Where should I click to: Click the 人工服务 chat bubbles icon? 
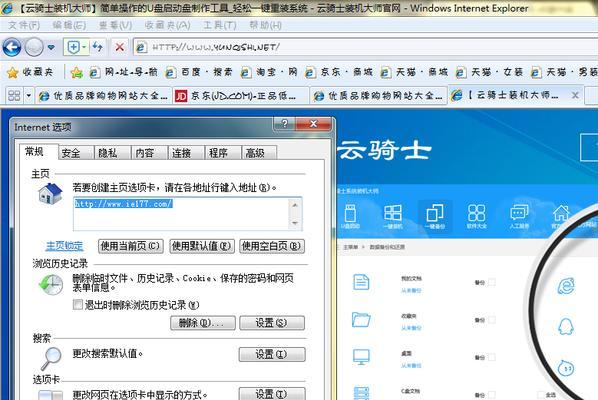point(519,213)
